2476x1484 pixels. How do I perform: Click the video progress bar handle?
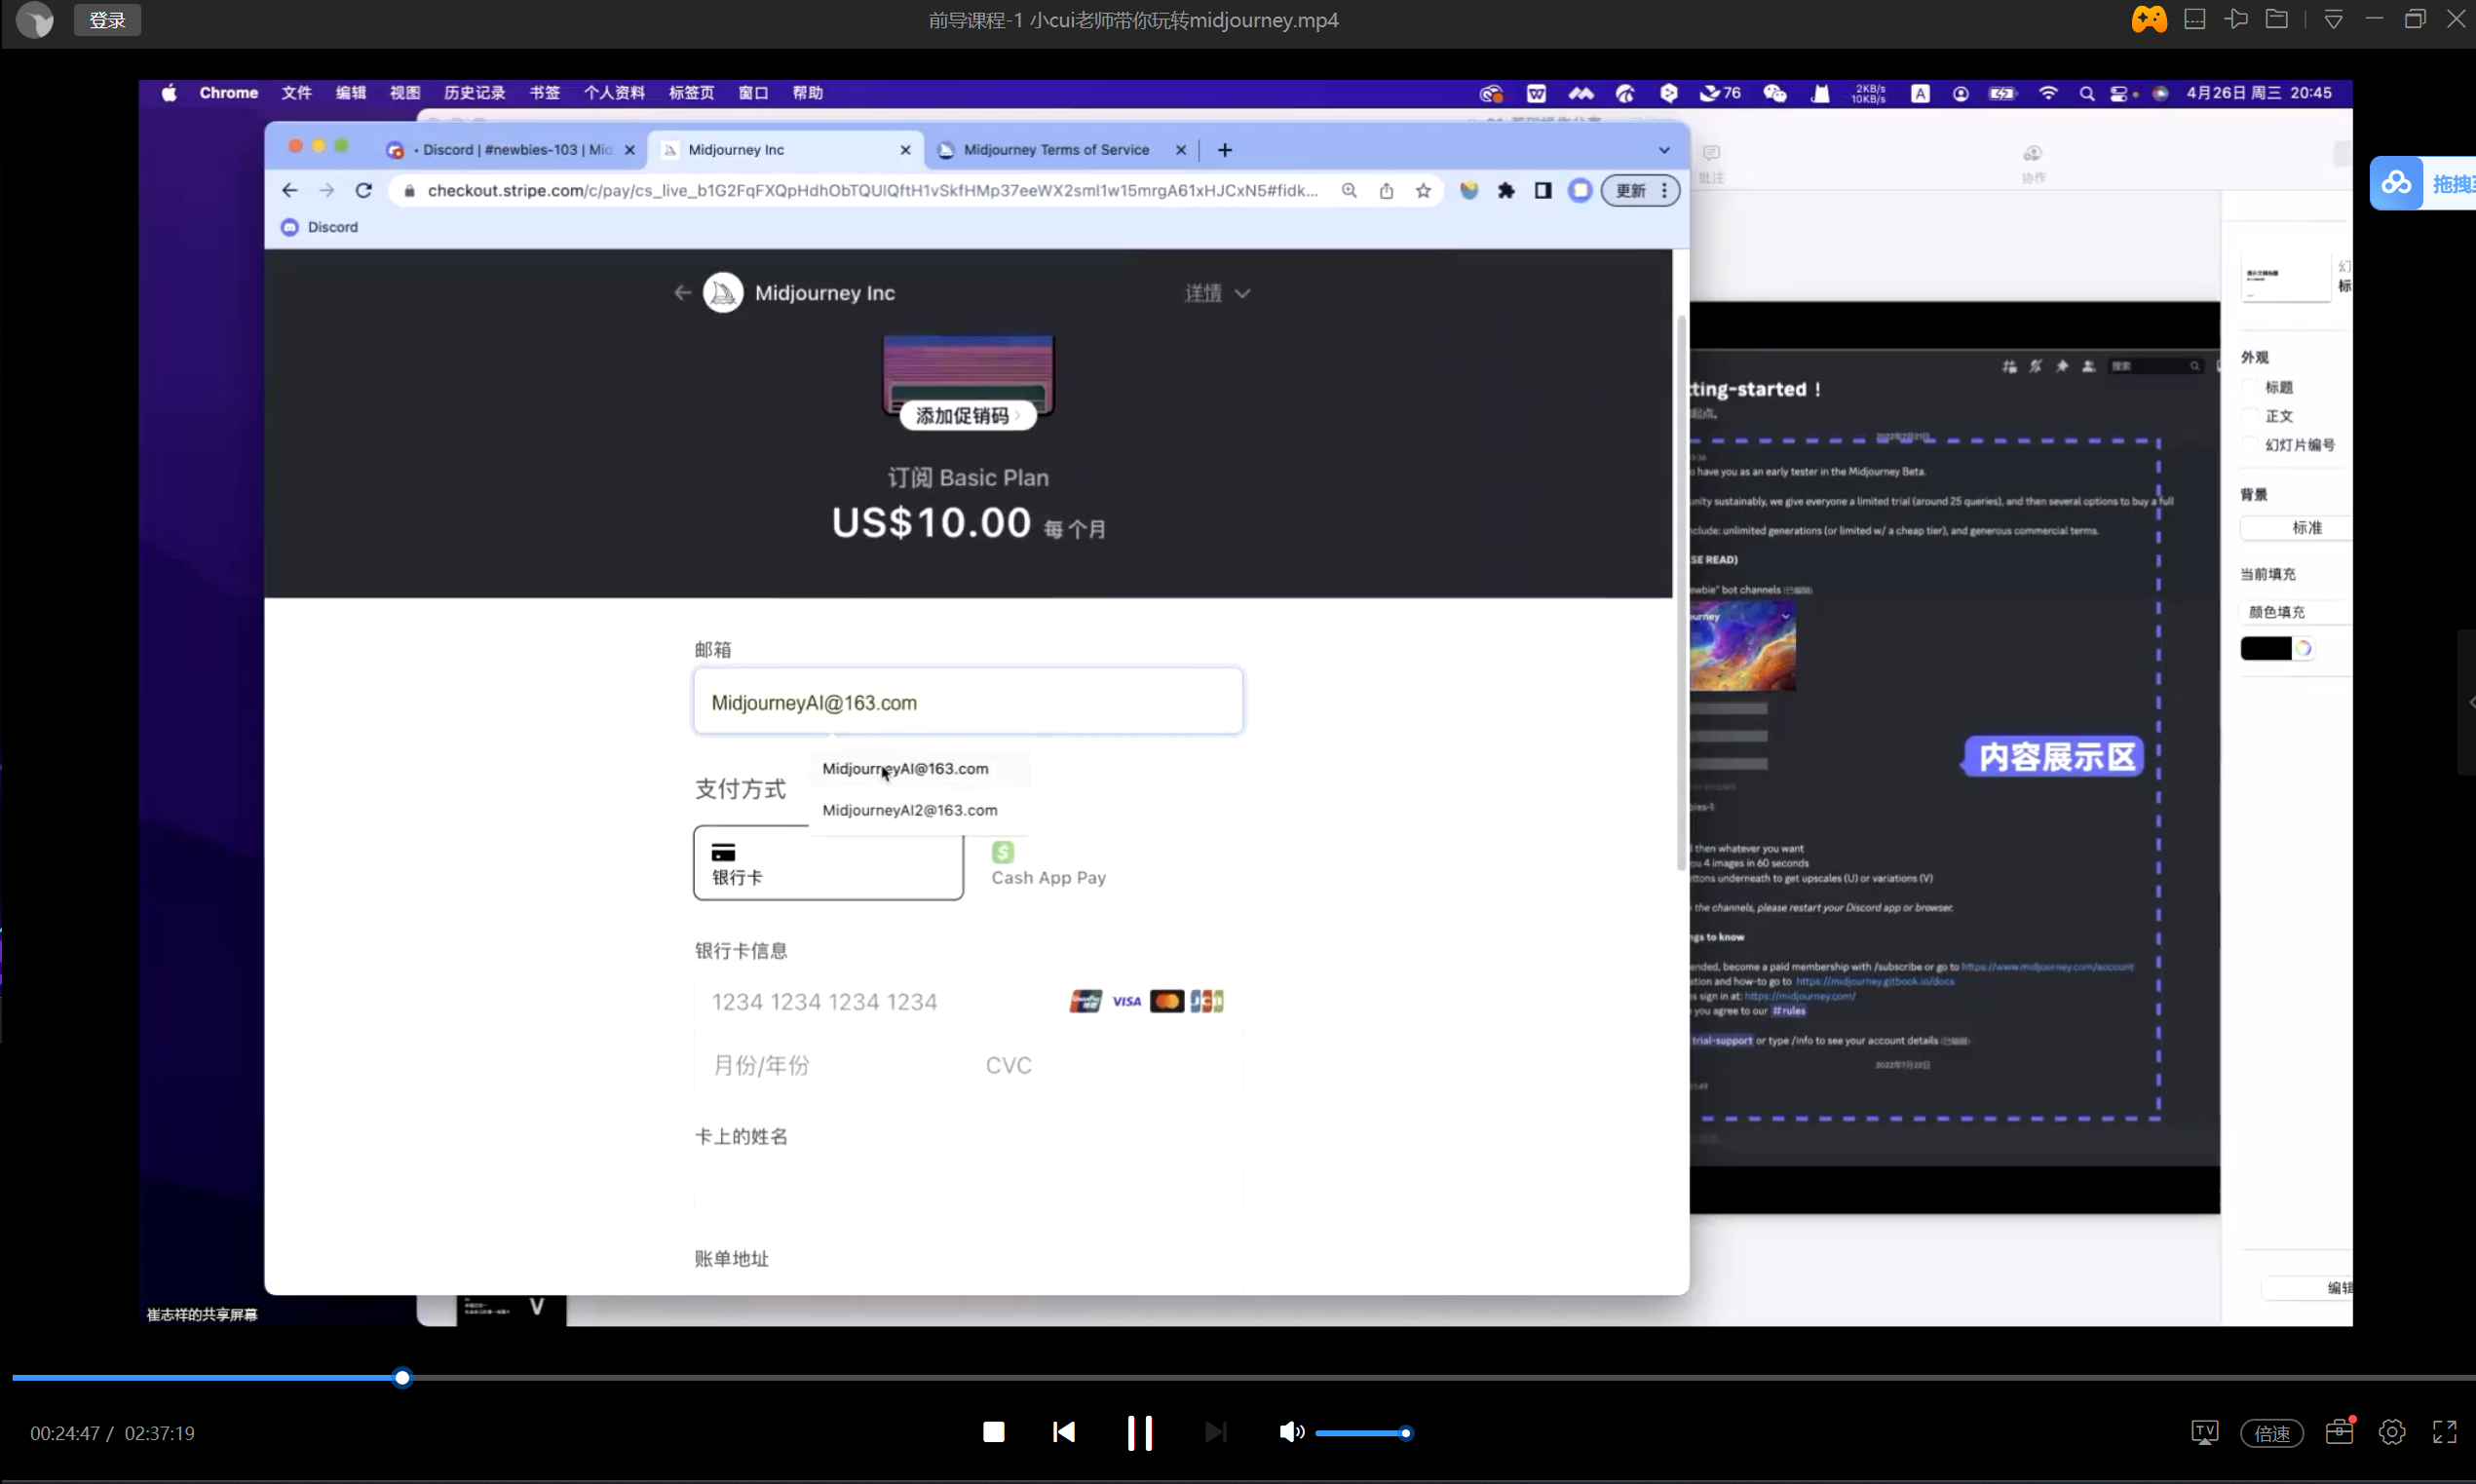coord(402,1378)
